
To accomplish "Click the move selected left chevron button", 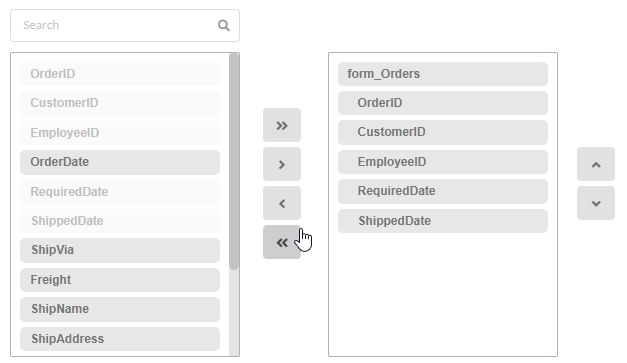I will click(x=282, y=203).
